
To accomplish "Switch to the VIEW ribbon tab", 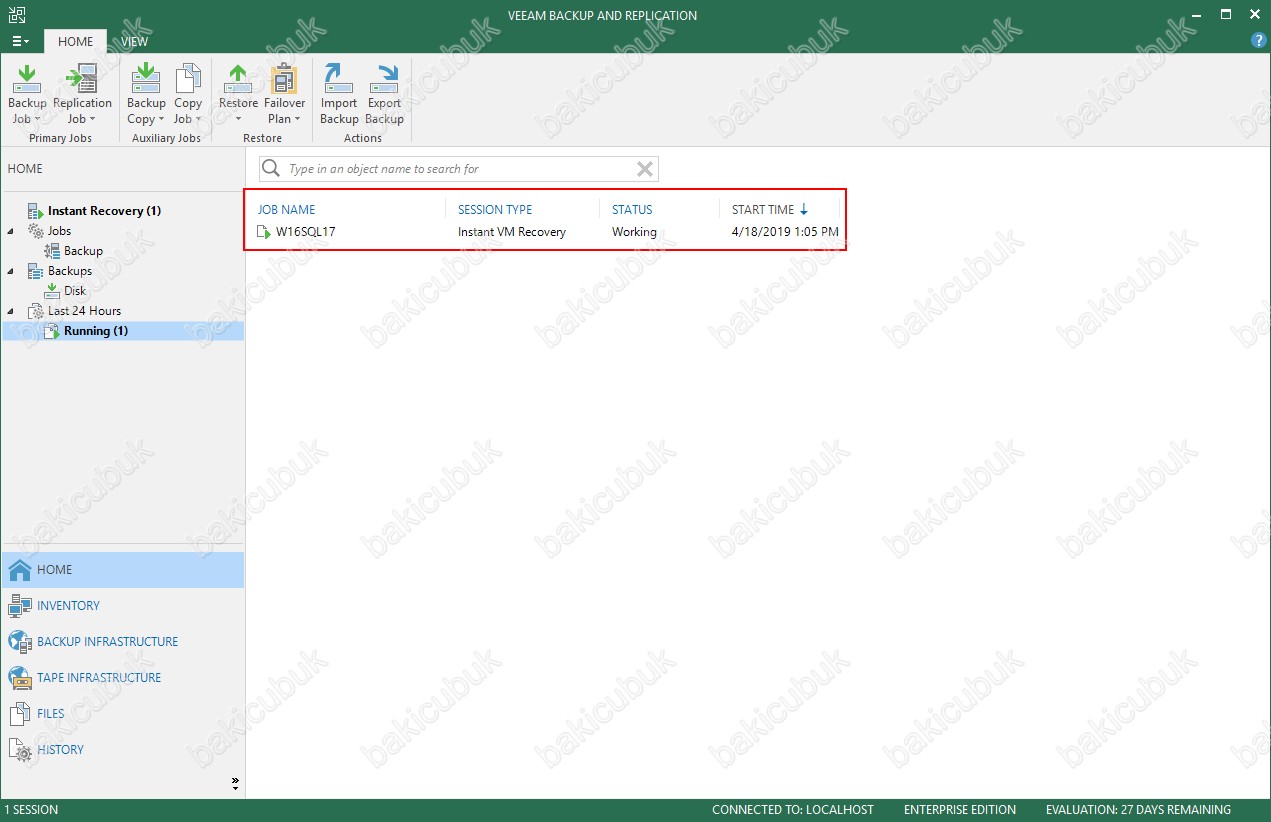I will (x=134, y=41).
